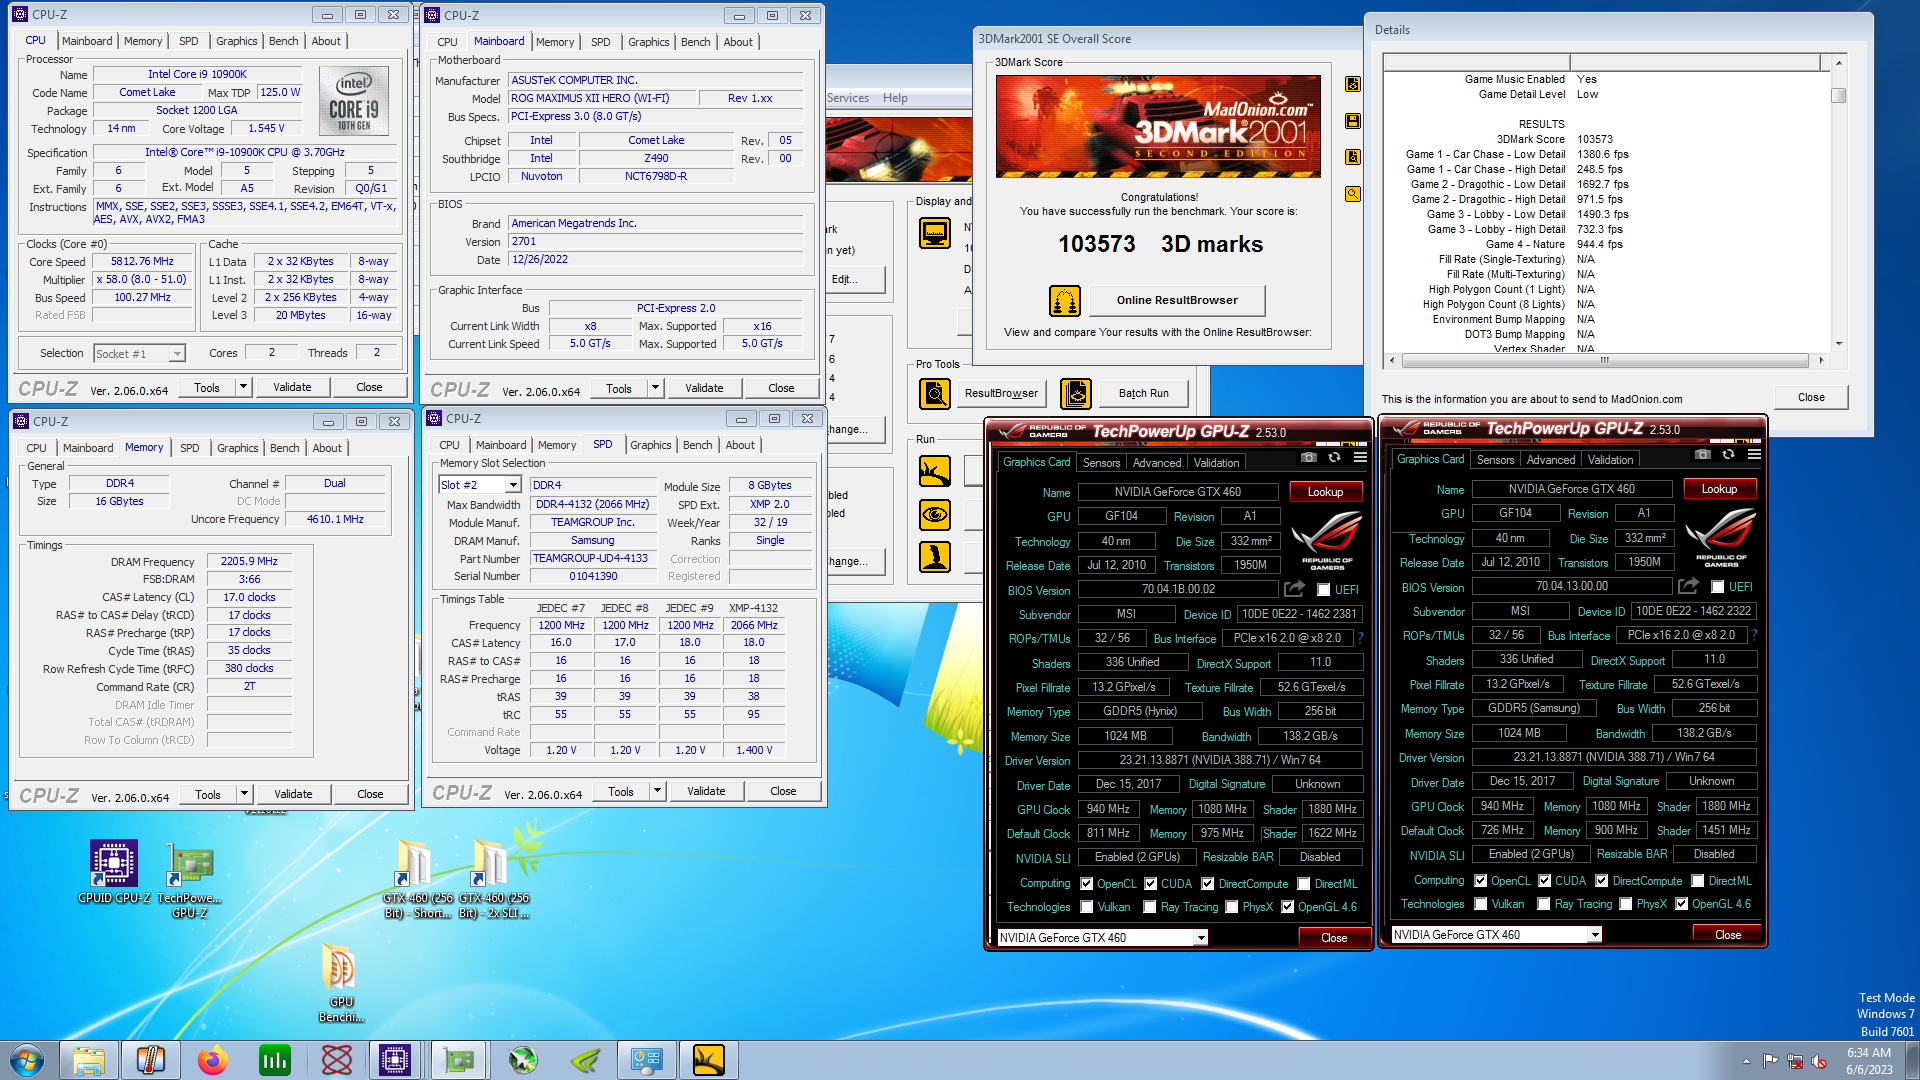Toggle the DirectML checkbox in the left GPU-Z
Viewport: 1920px width, 1080px height.
pyautogui.click(x=1304, y=884)
